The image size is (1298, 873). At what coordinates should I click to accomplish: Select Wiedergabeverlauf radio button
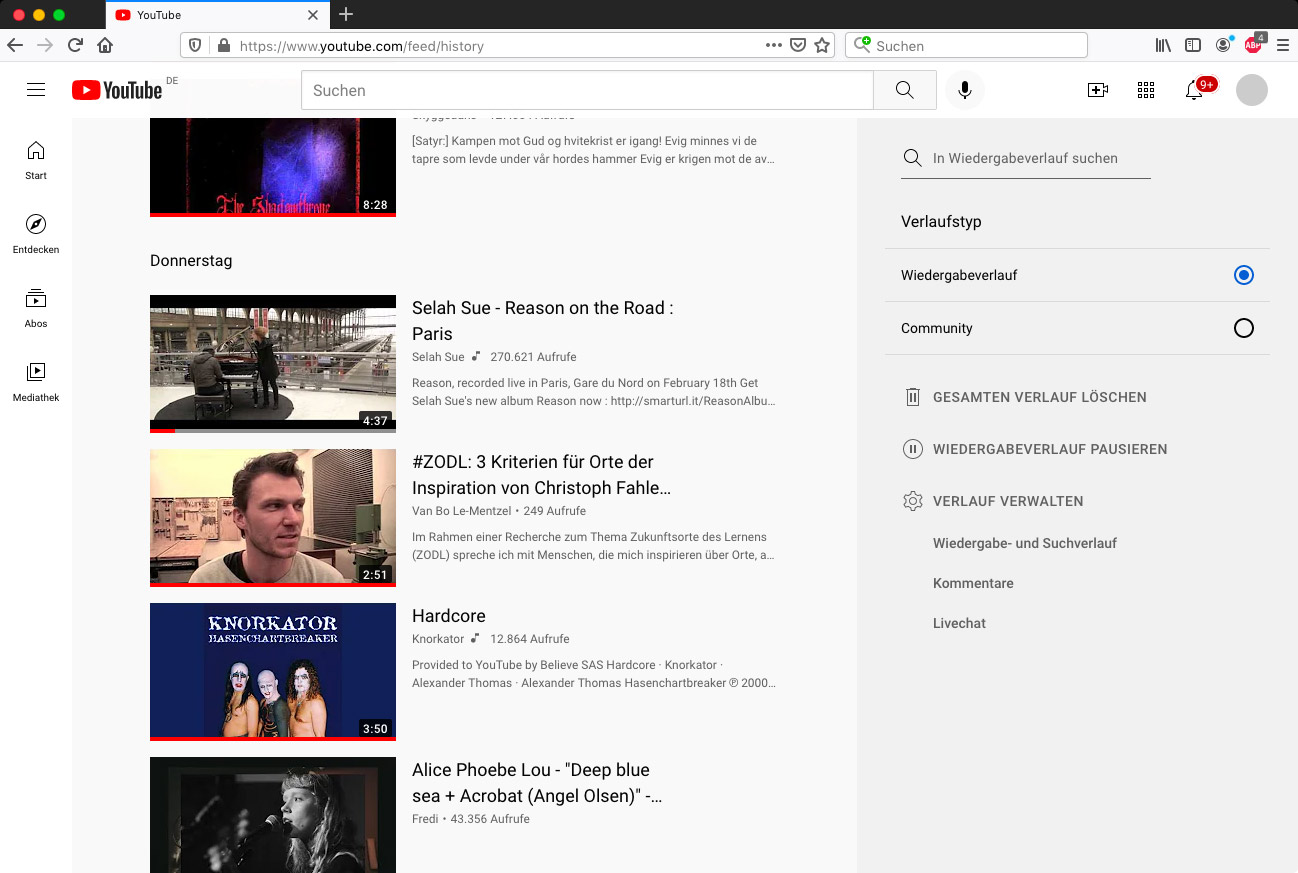pos(1244,275)
